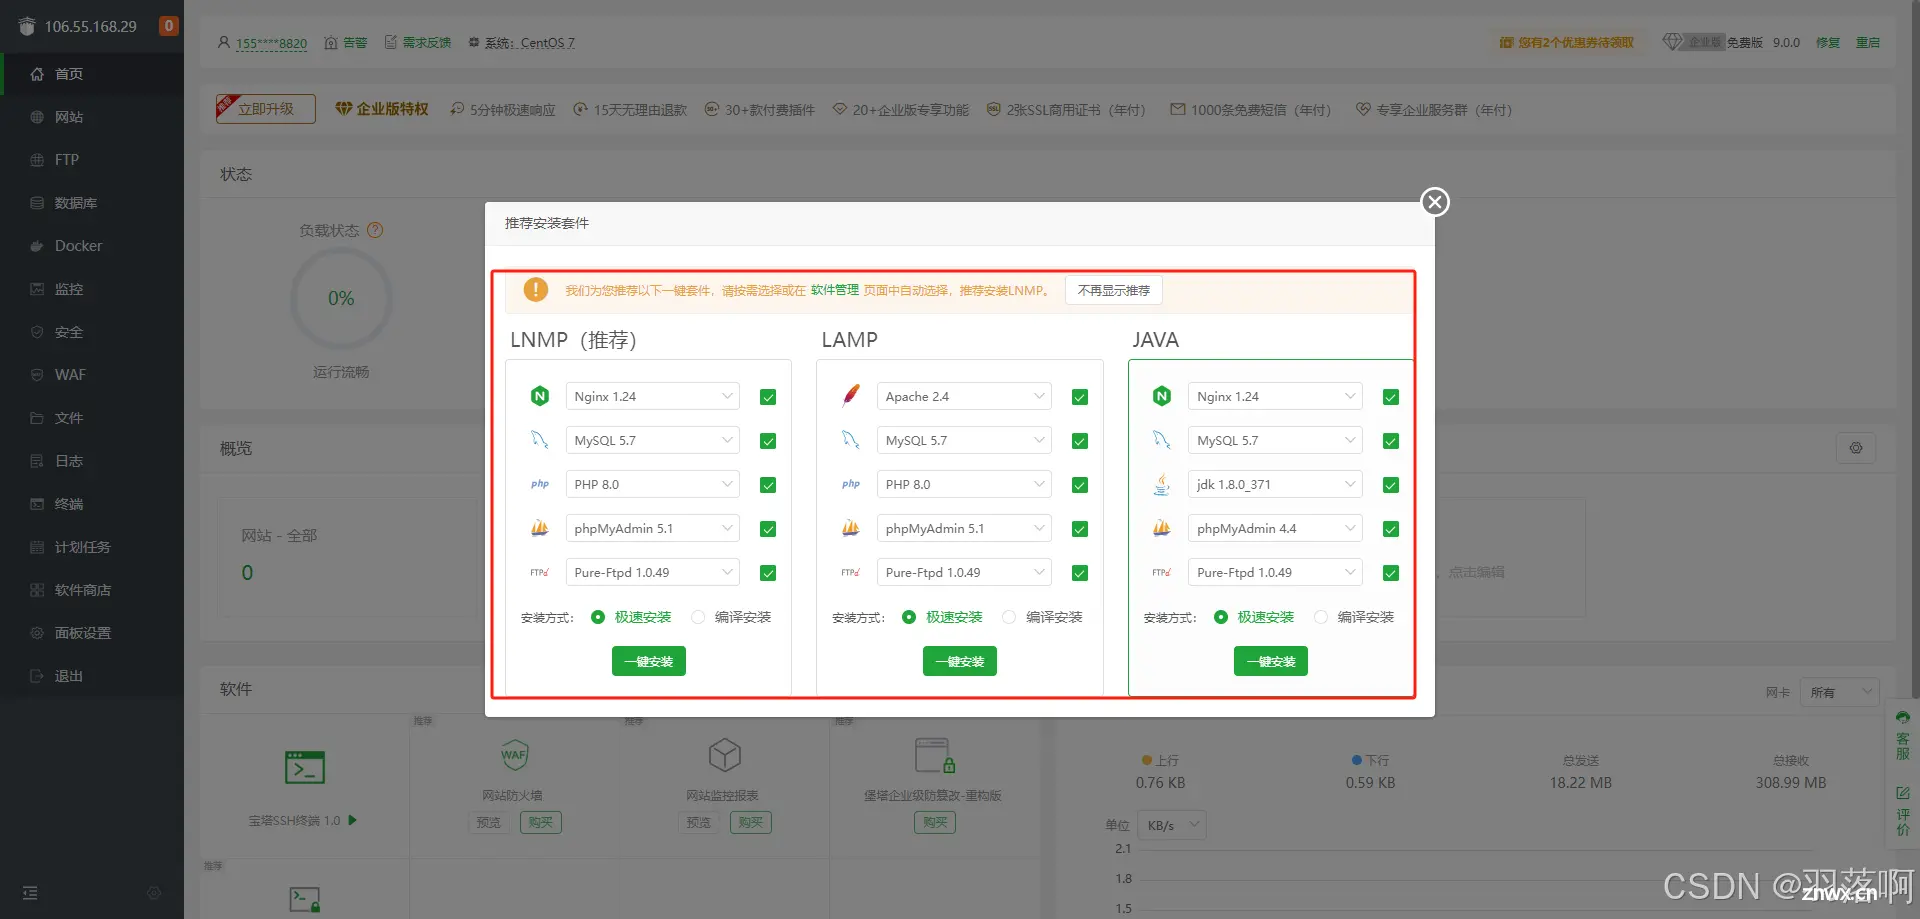Uncheck MySQL 5.7 in LNMP
Image resolution: width=1920 pixels, height=919 pixels.
click(x=768, y=441)
